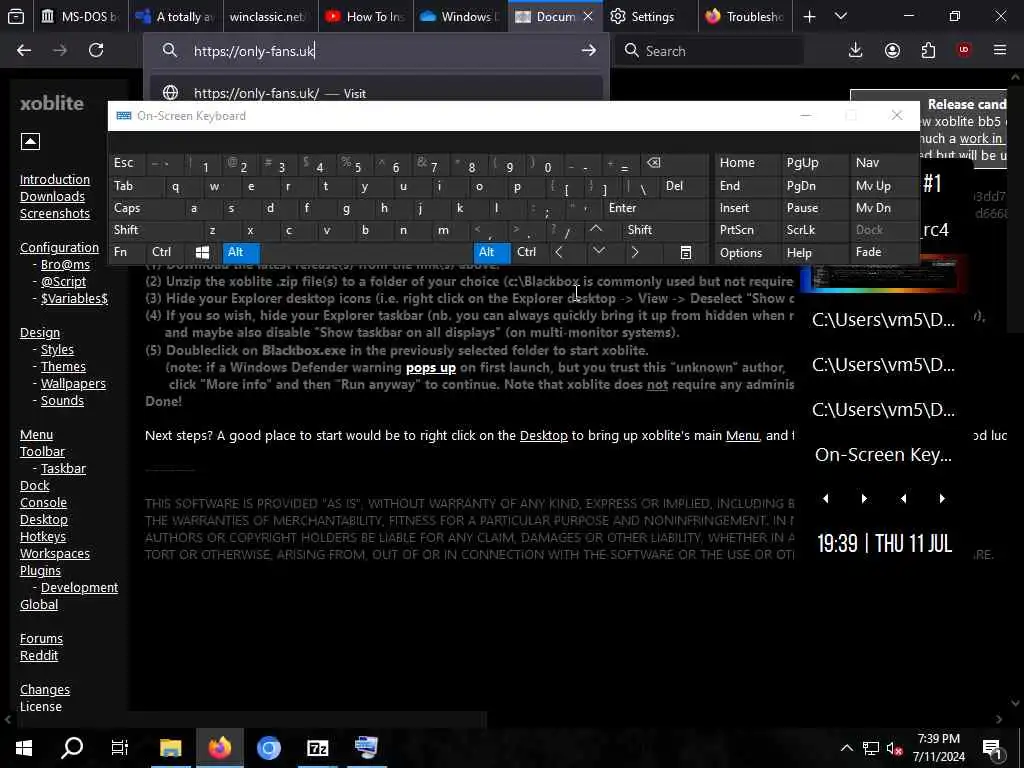Expand the list all tabs chevron
Image resolution: width=1024 pixels, height=768 pixels.
840,16
